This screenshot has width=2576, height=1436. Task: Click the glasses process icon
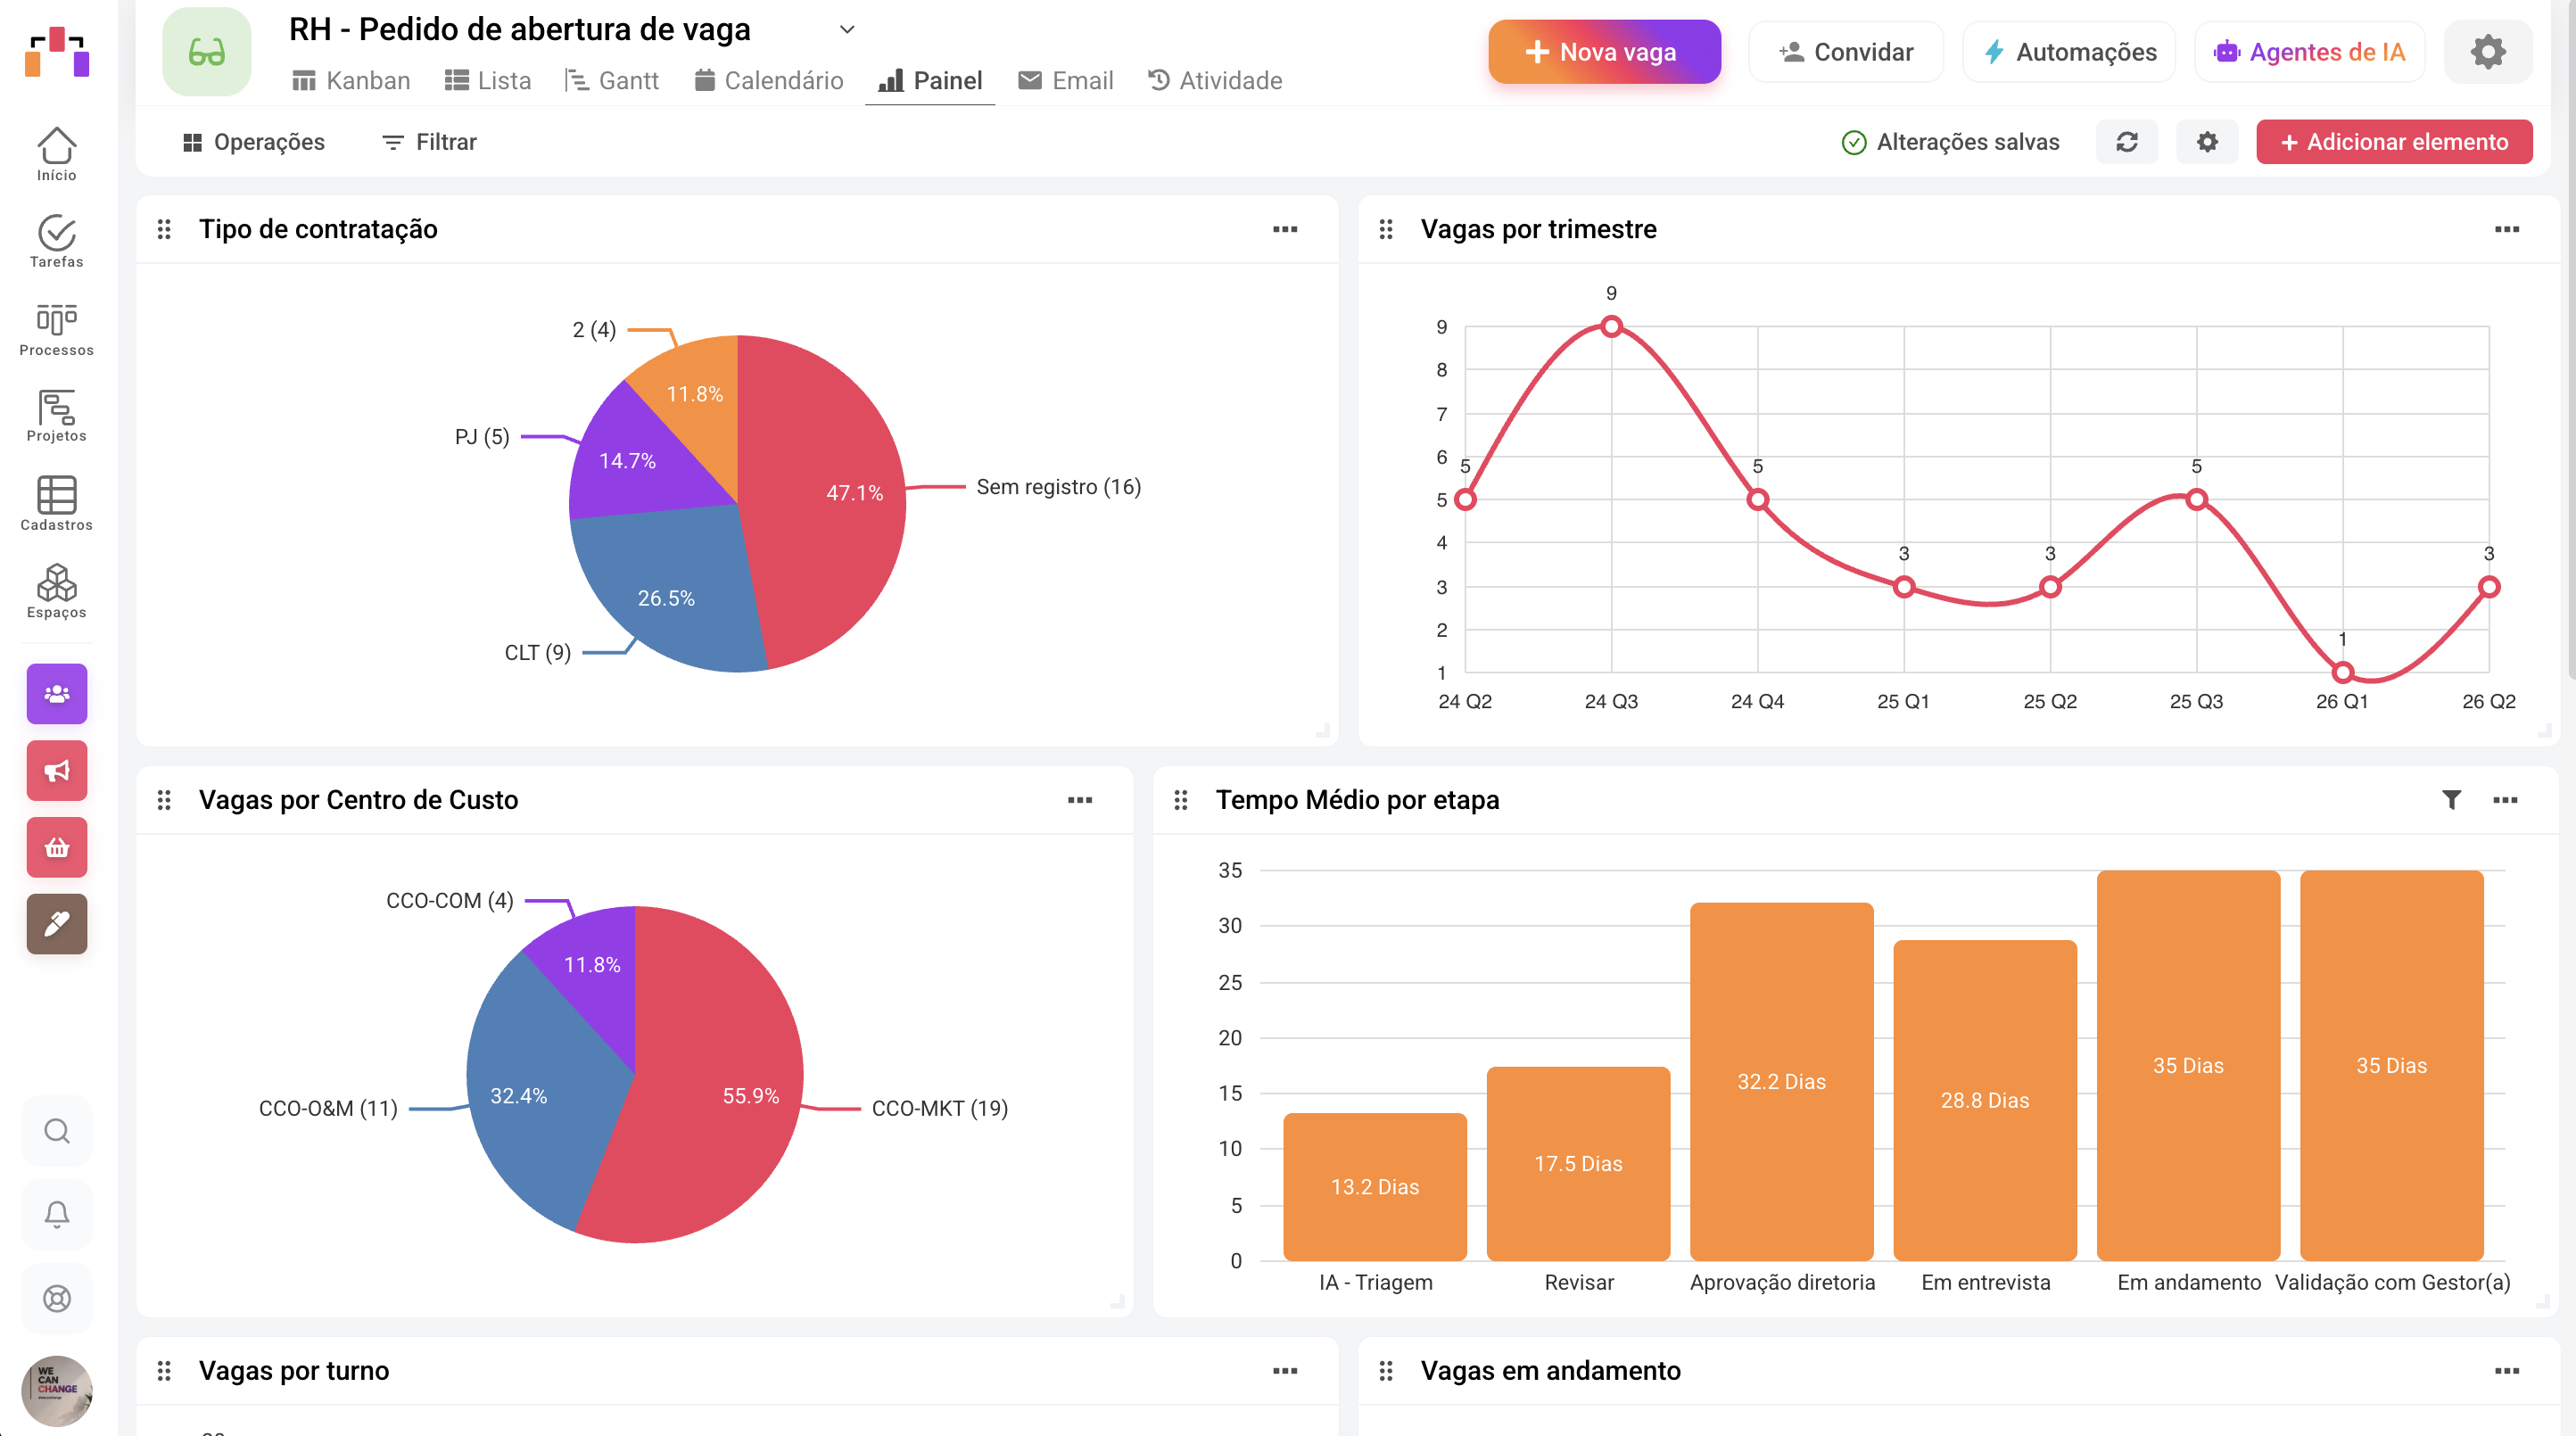pyautogui.click(x=207, y=52)
